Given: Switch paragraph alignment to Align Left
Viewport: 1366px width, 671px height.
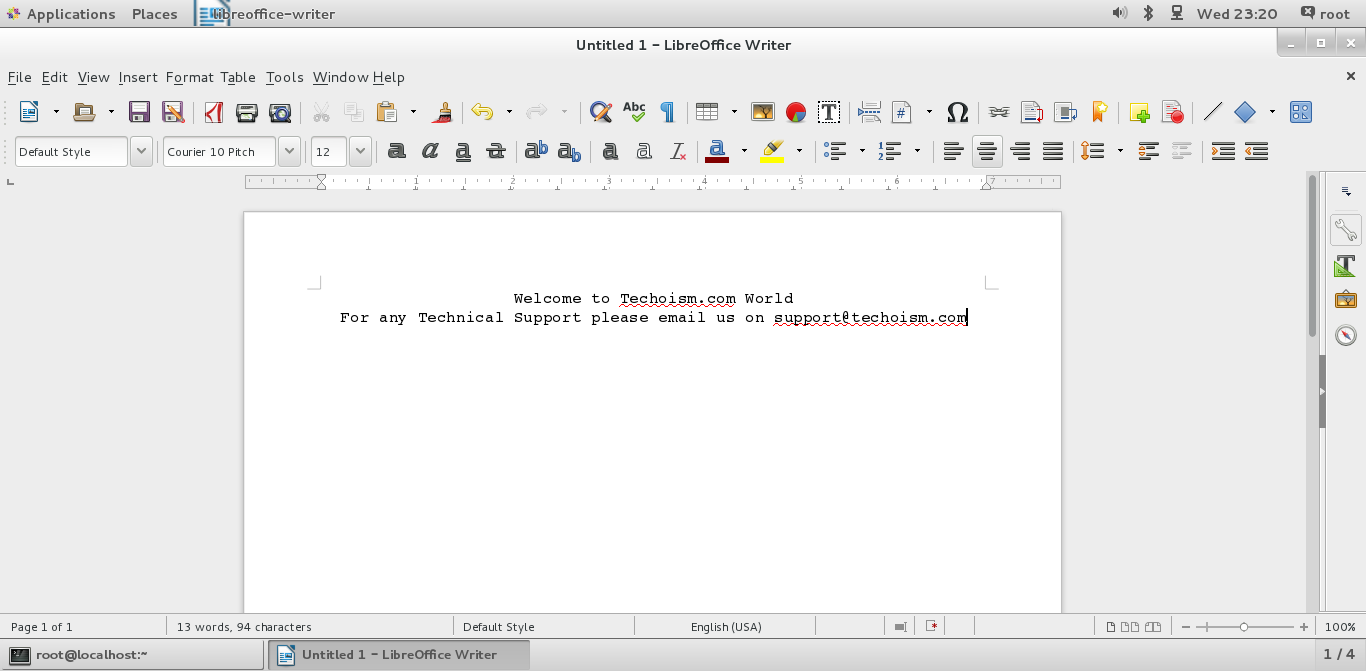Looking at the screenshot, I should [953, 151].
